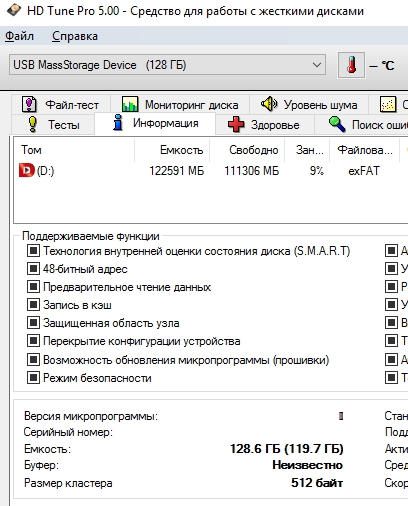Click the Том column header
Screen dimensions: 408x506
pos(74,150)
